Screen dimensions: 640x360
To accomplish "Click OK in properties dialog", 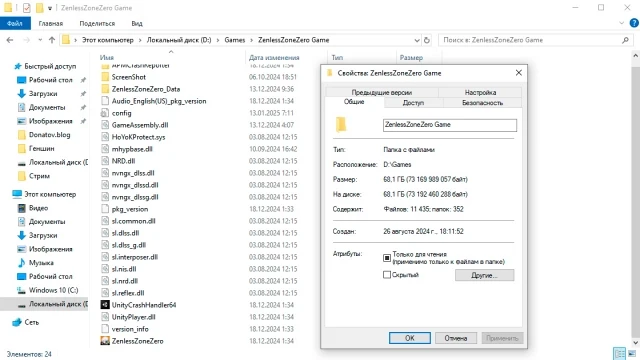I will tap(409, 338).
